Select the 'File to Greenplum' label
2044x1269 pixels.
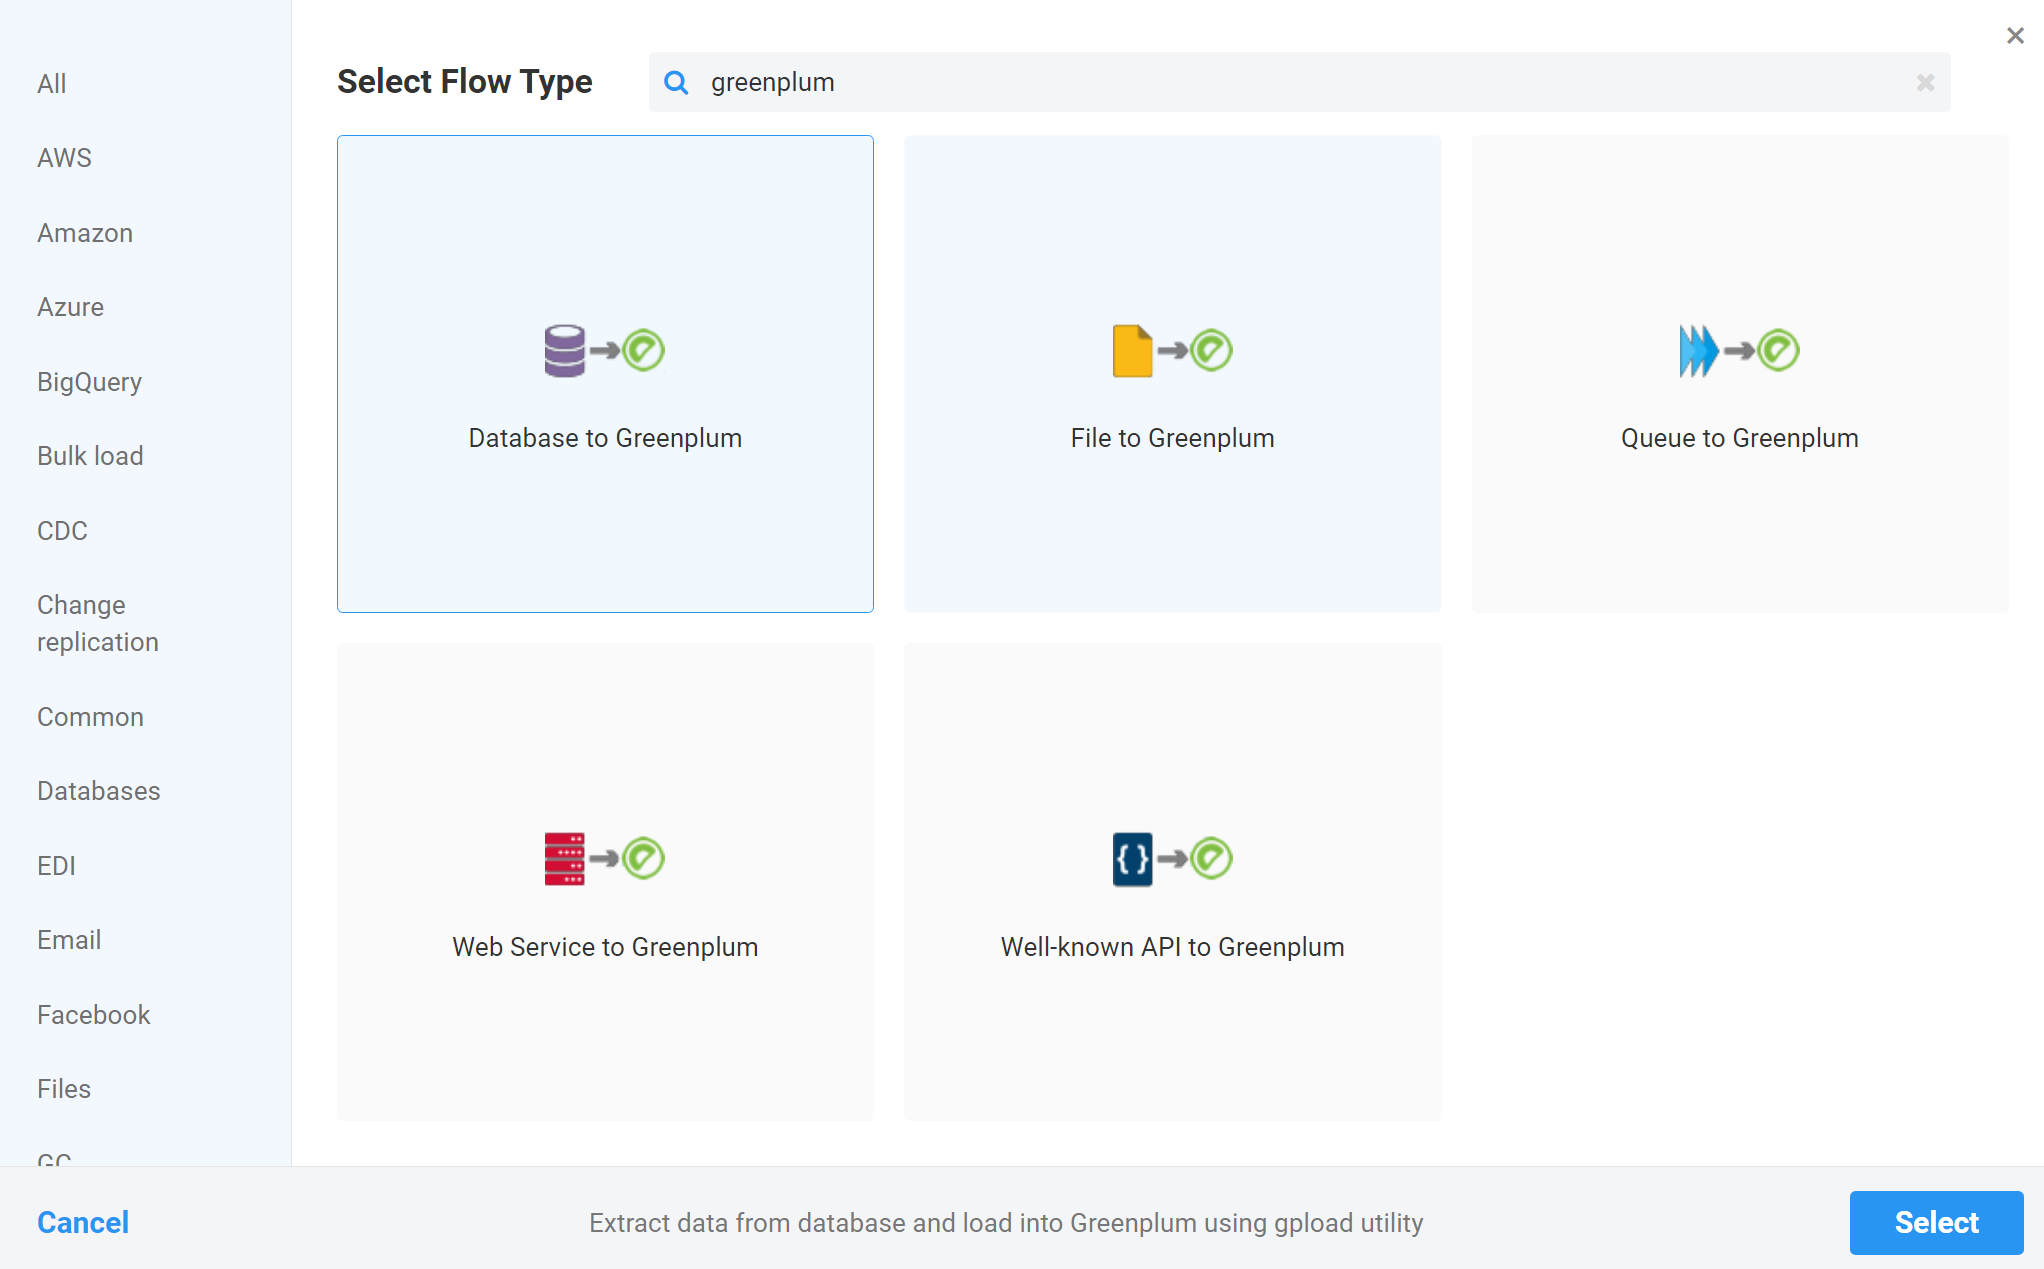tap(1172, 438)
